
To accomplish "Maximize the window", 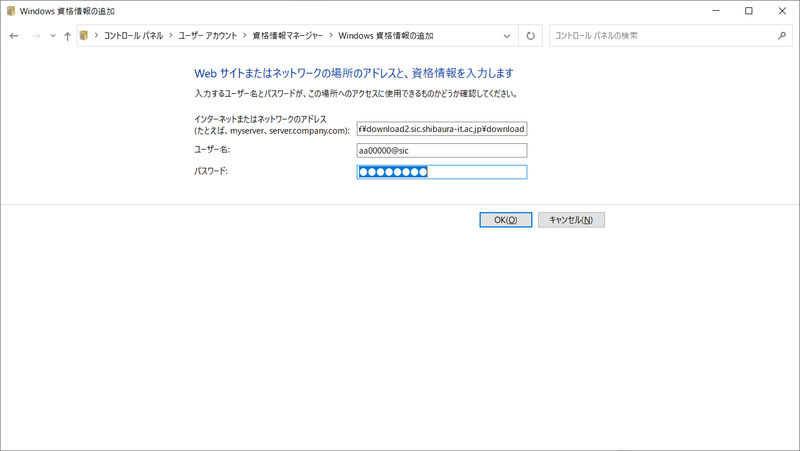I will click(x=748, y=11).
